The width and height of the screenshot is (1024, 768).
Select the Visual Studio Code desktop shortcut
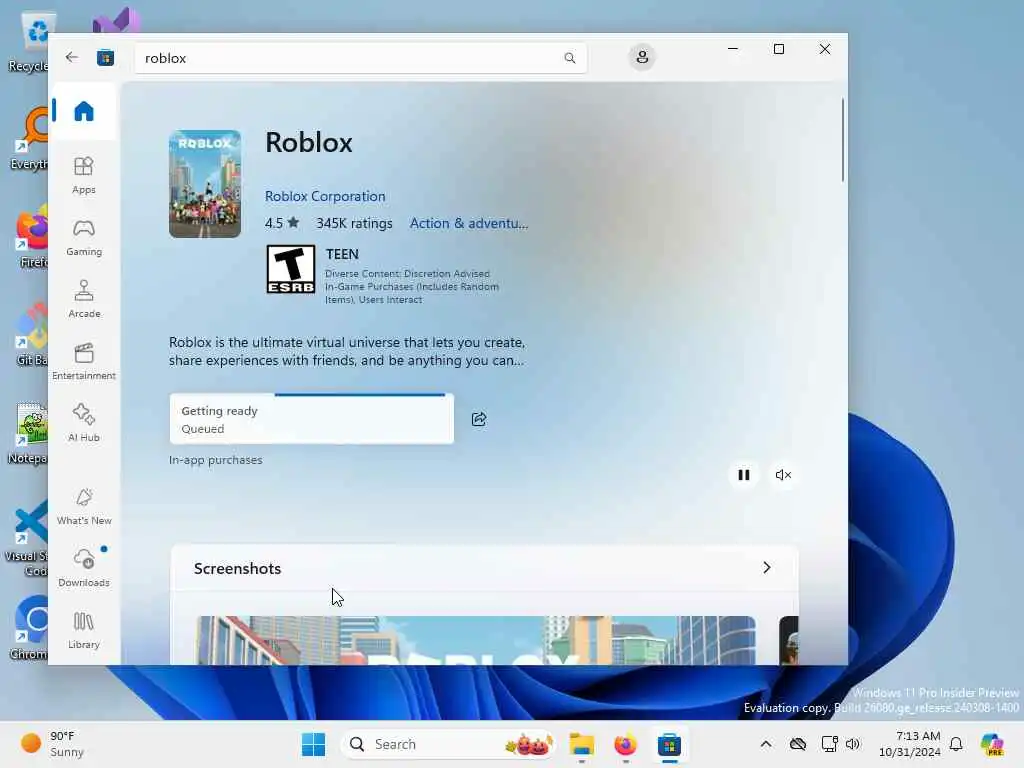(27, 537)
